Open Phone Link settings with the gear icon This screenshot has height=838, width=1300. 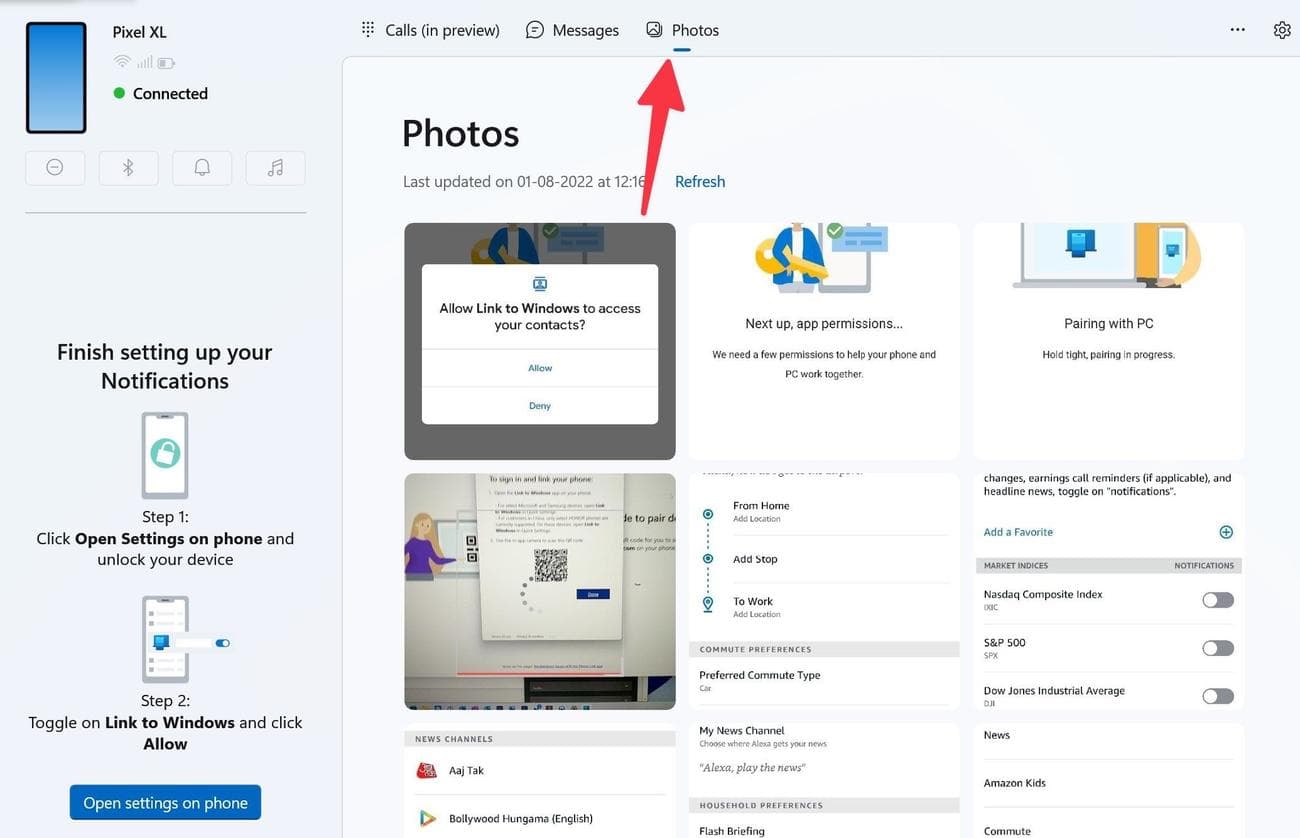pyautogui.click(x=1282, y=29)
